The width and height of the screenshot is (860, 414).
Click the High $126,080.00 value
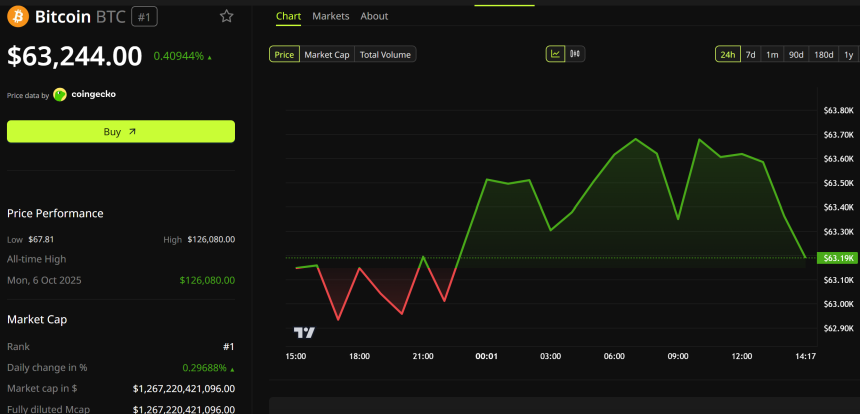pyautogui.click(x=211, y=240)
